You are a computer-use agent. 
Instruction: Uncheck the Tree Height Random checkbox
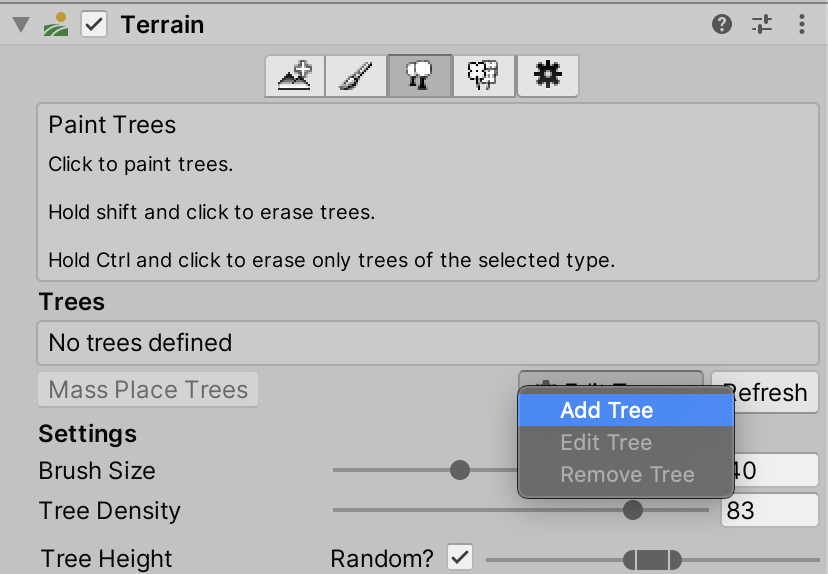tap(460, 557)
